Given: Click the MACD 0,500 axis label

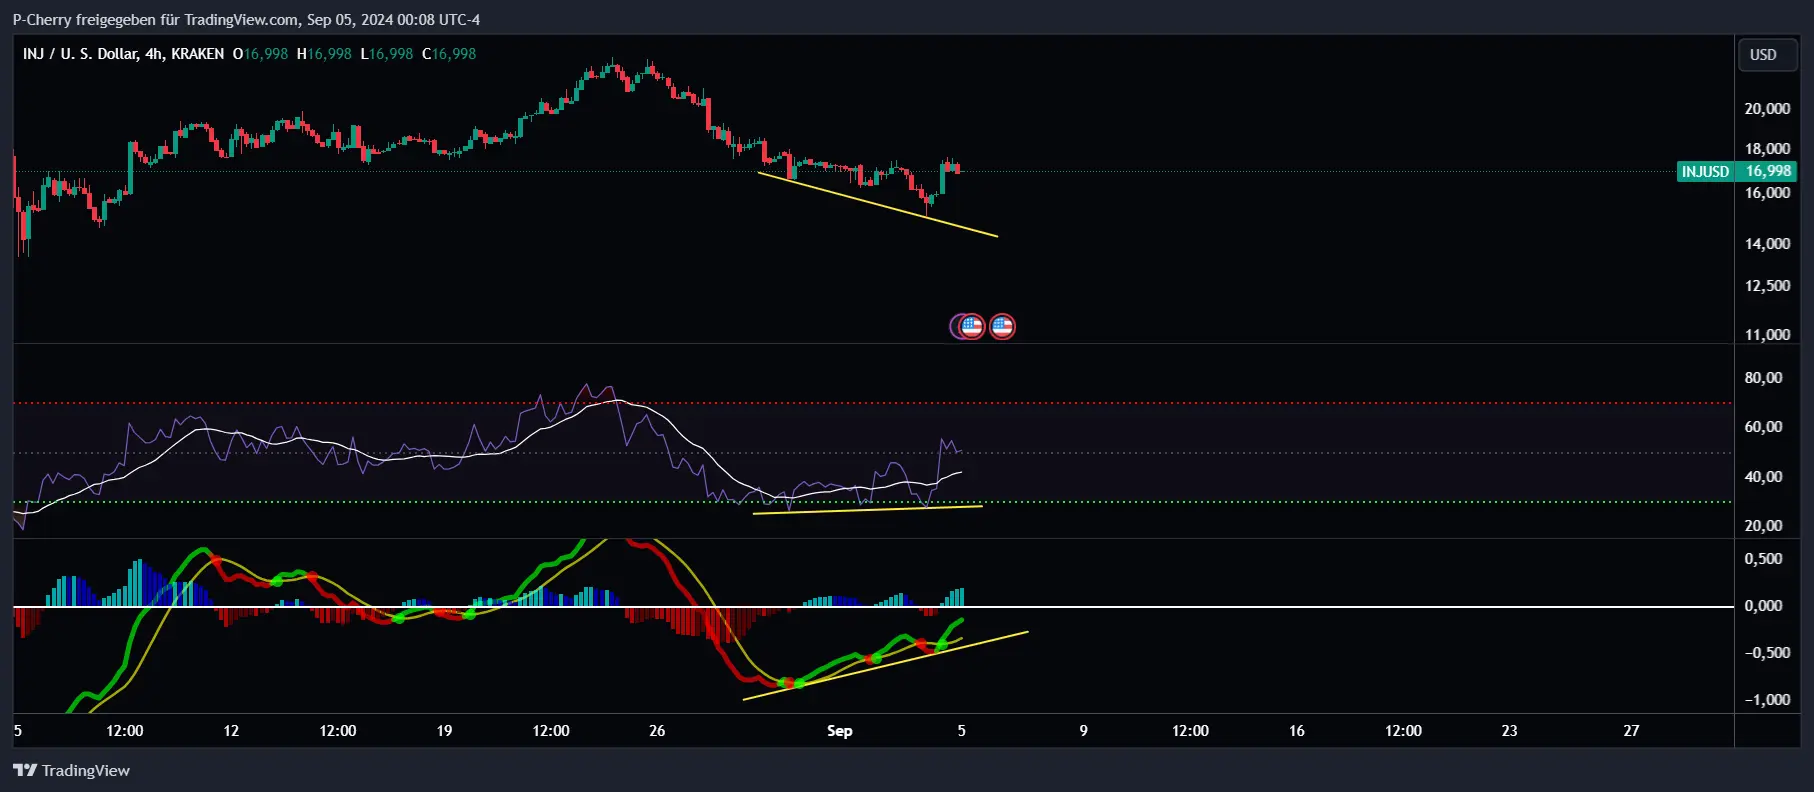Looking at the screenshot, I should coord(1763,559).
